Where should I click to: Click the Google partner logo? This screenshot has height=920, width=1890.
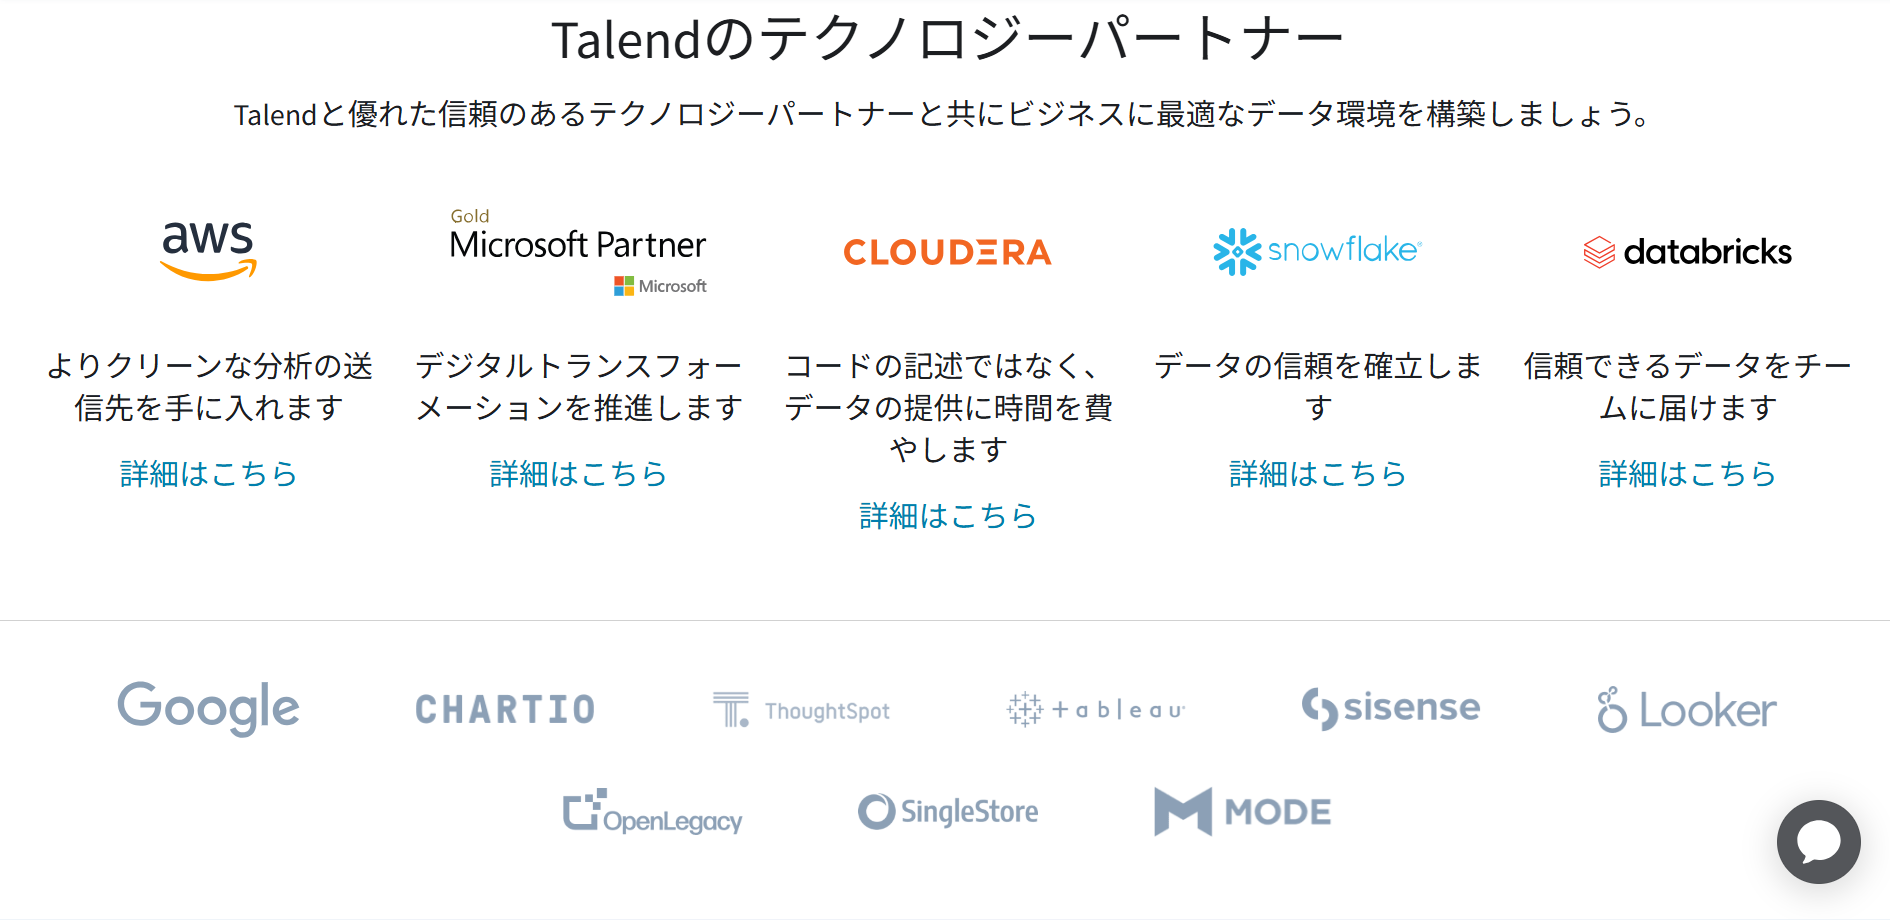tap(208, 708)
